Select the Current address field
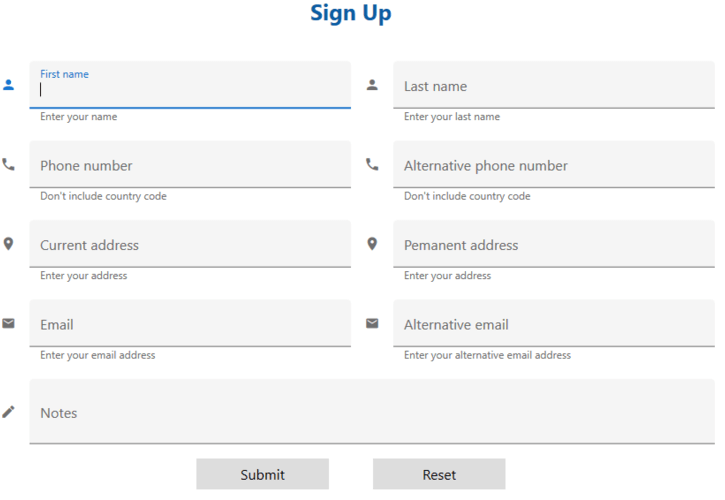This screenshot has height=500, width=725. click(190, 244)
